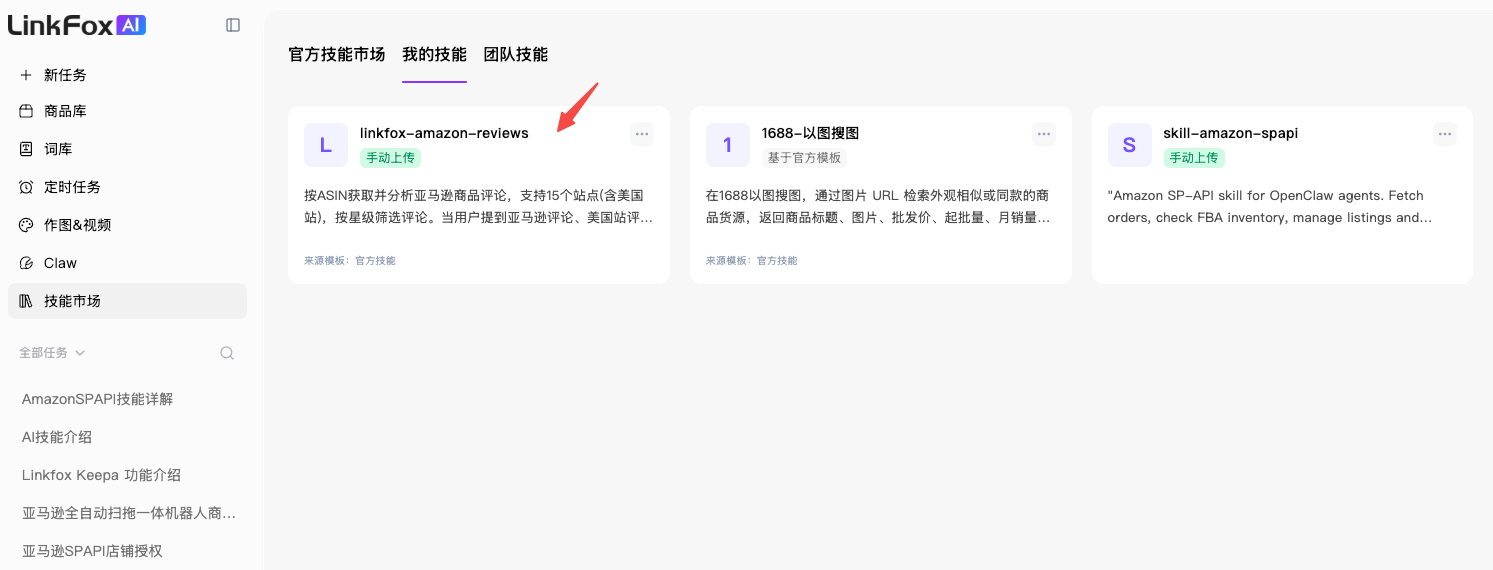1493x570 pixels.
Task: Click the 词库 icon in sidebar
Action: tap(26, 149)
